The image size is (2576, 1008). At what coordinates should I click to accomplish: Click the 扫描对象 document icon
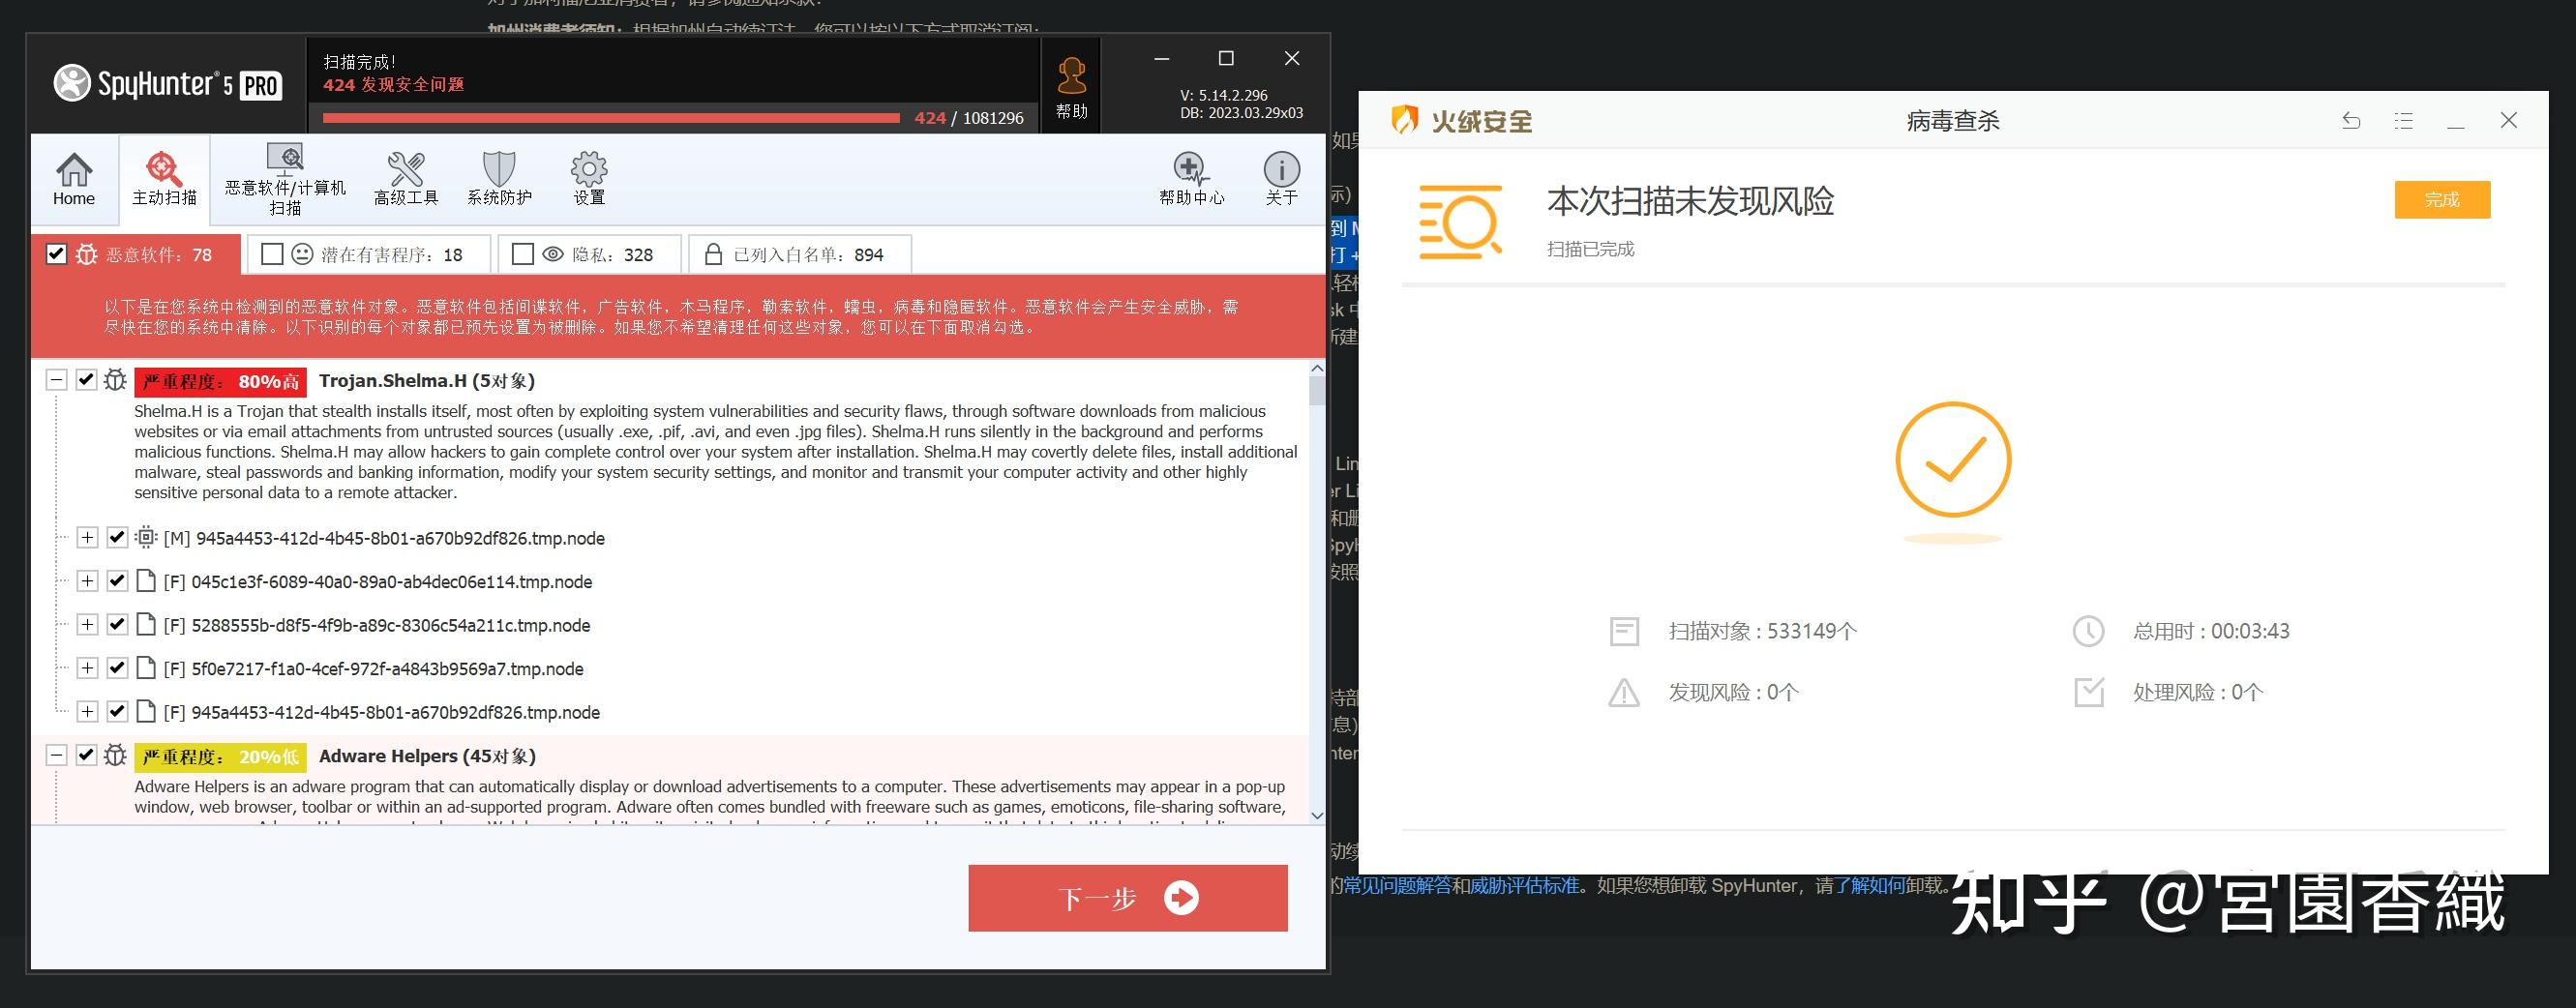(1624, 631)
